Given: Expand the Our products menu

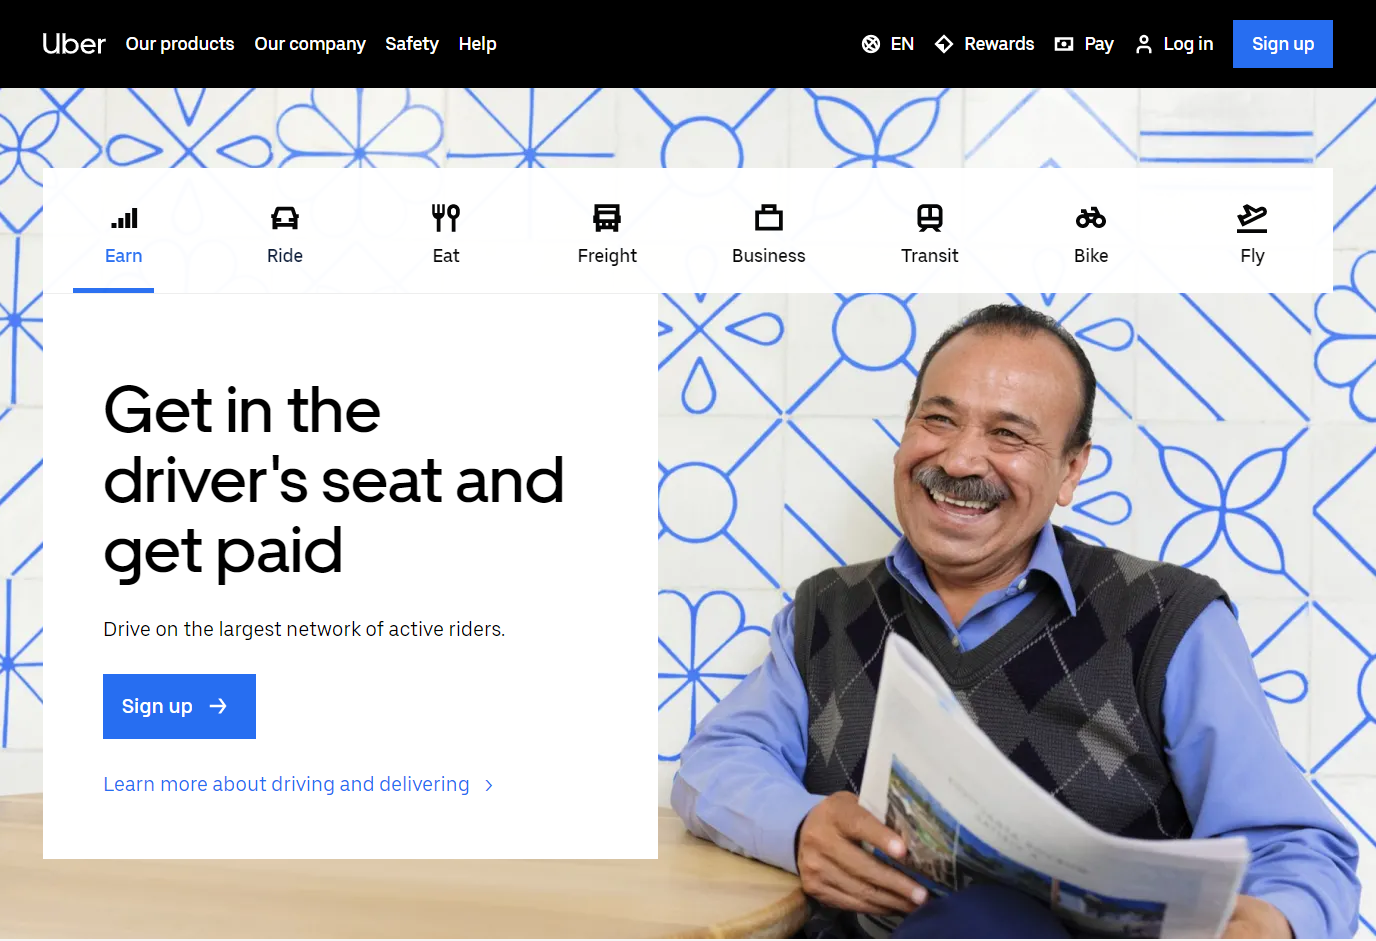Looking at the screenshot, I should 180,44.
